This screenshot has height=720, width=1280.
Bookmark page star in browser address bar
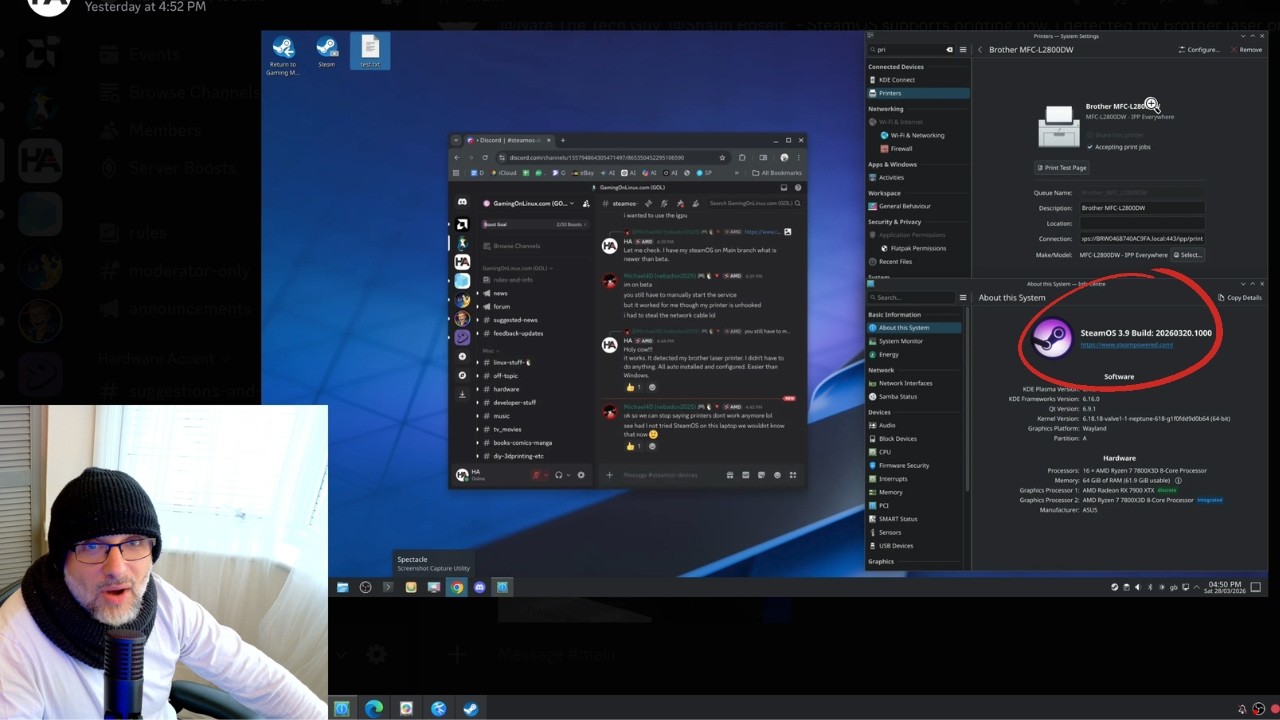722,157
